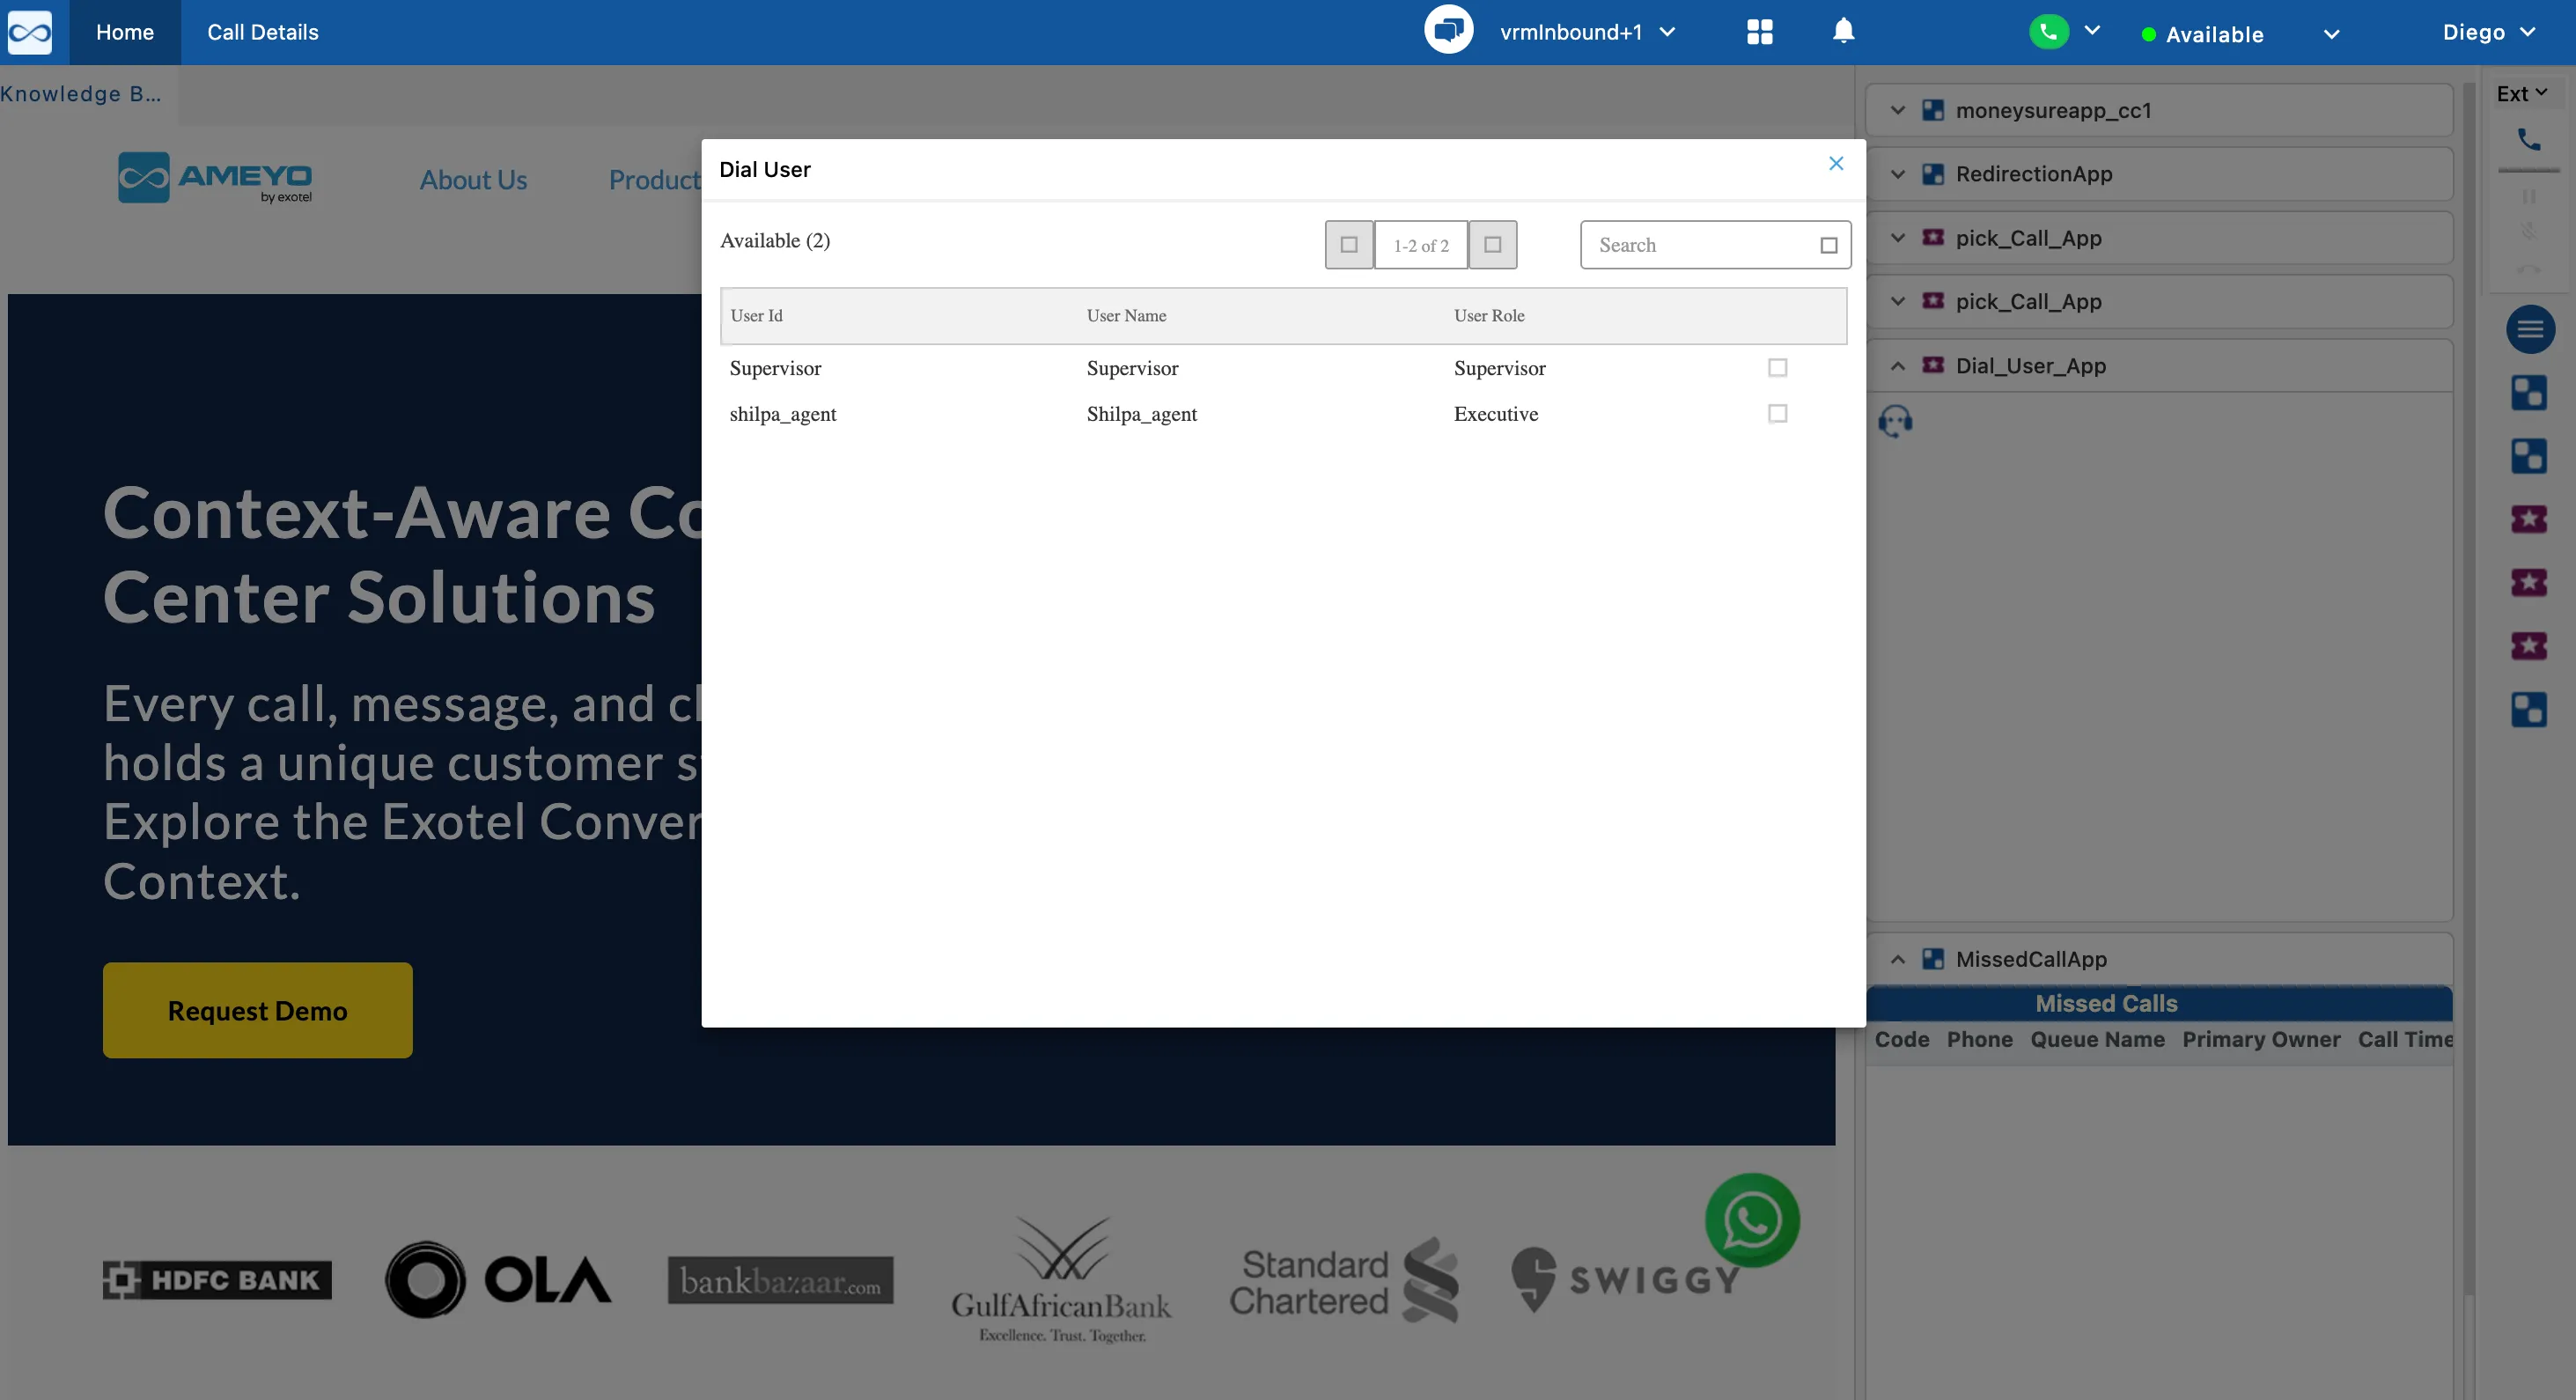Click the 'Code' column in Missed Calls
Screen dimensions: 2576x1400
[1901, 1039]
